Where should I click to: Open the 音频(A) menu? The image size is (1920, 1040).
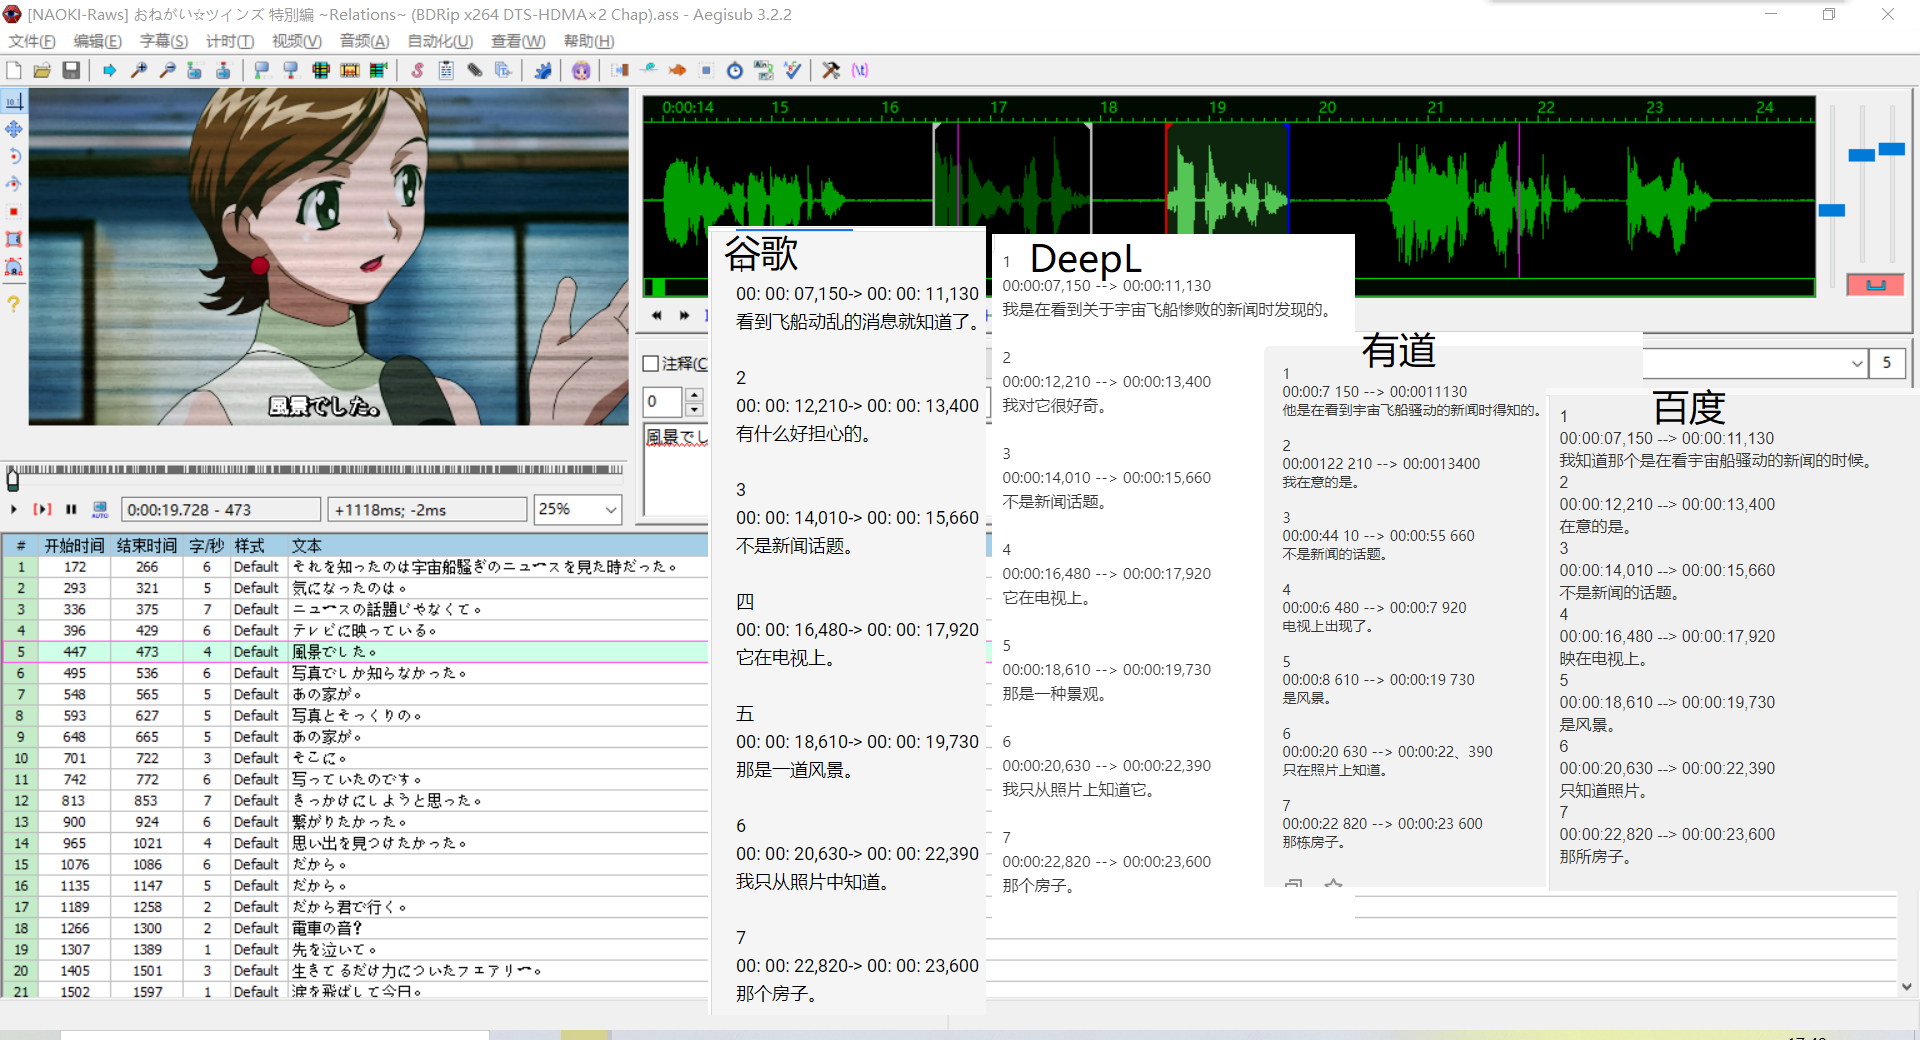click(x=364, y=41)
